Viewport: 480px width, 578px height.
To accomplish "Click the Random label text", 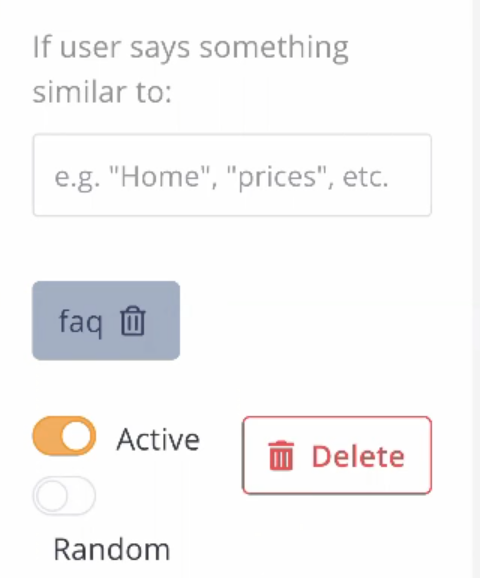I will (x=112, y=549).
